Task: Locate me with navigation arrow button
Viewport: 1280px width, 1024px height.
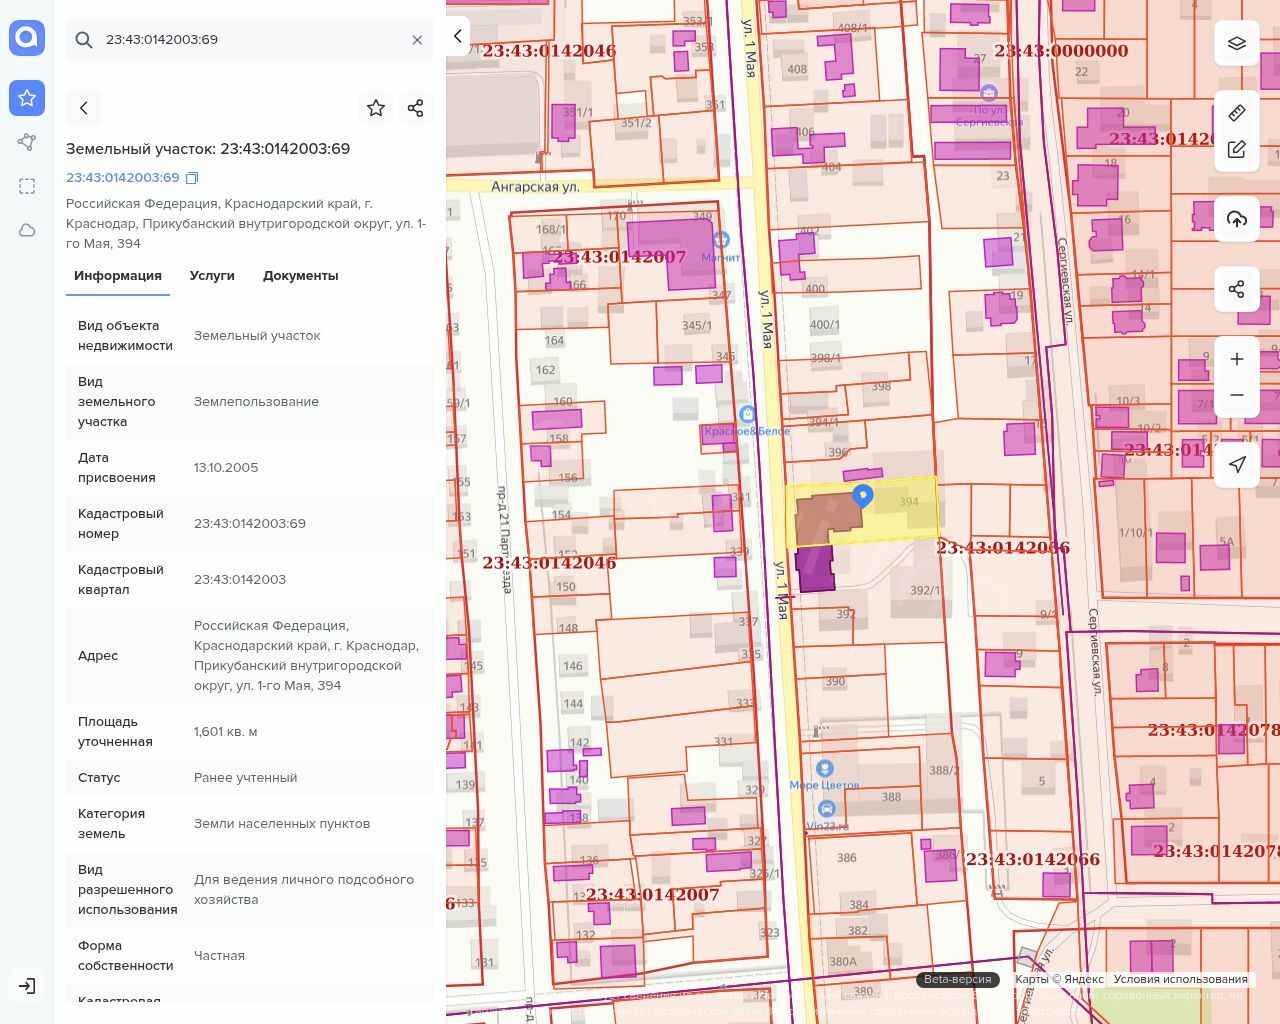Action: pos(1237,465)
